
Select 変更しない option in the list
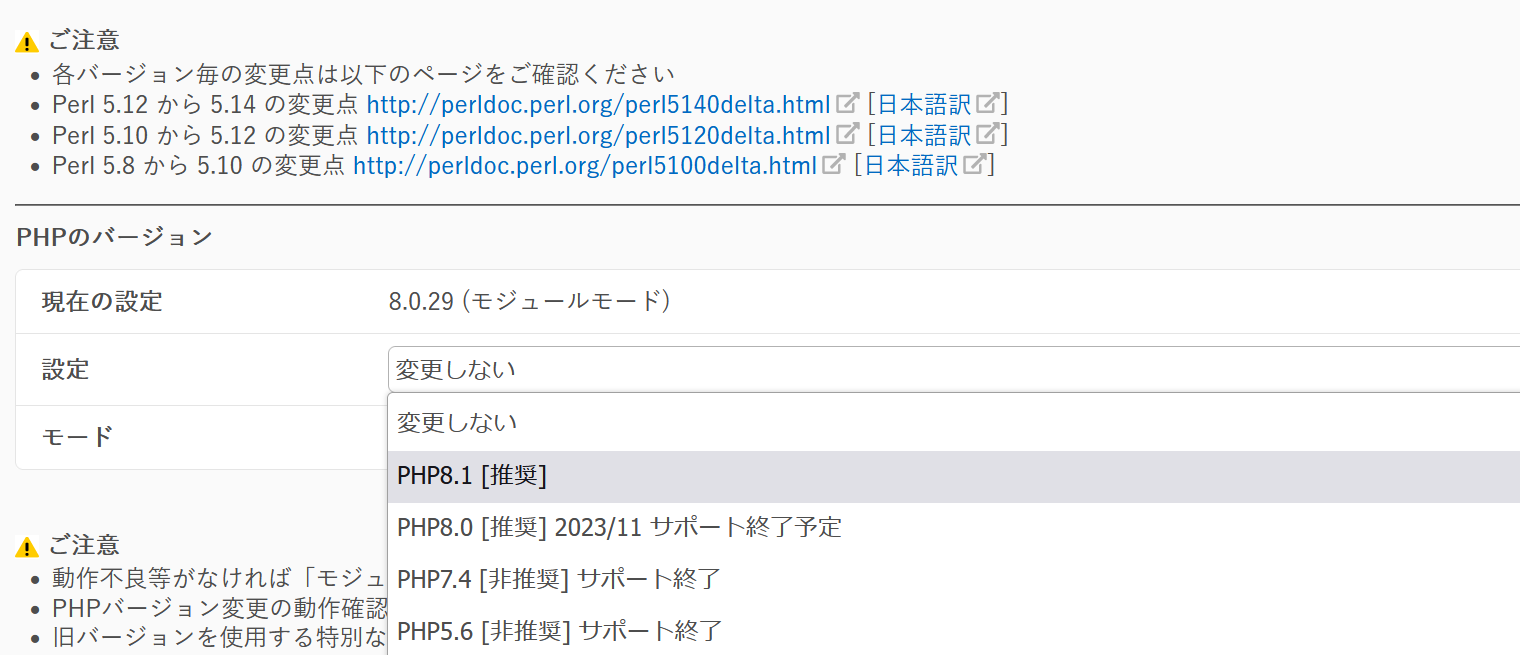(x=954, y=423)
